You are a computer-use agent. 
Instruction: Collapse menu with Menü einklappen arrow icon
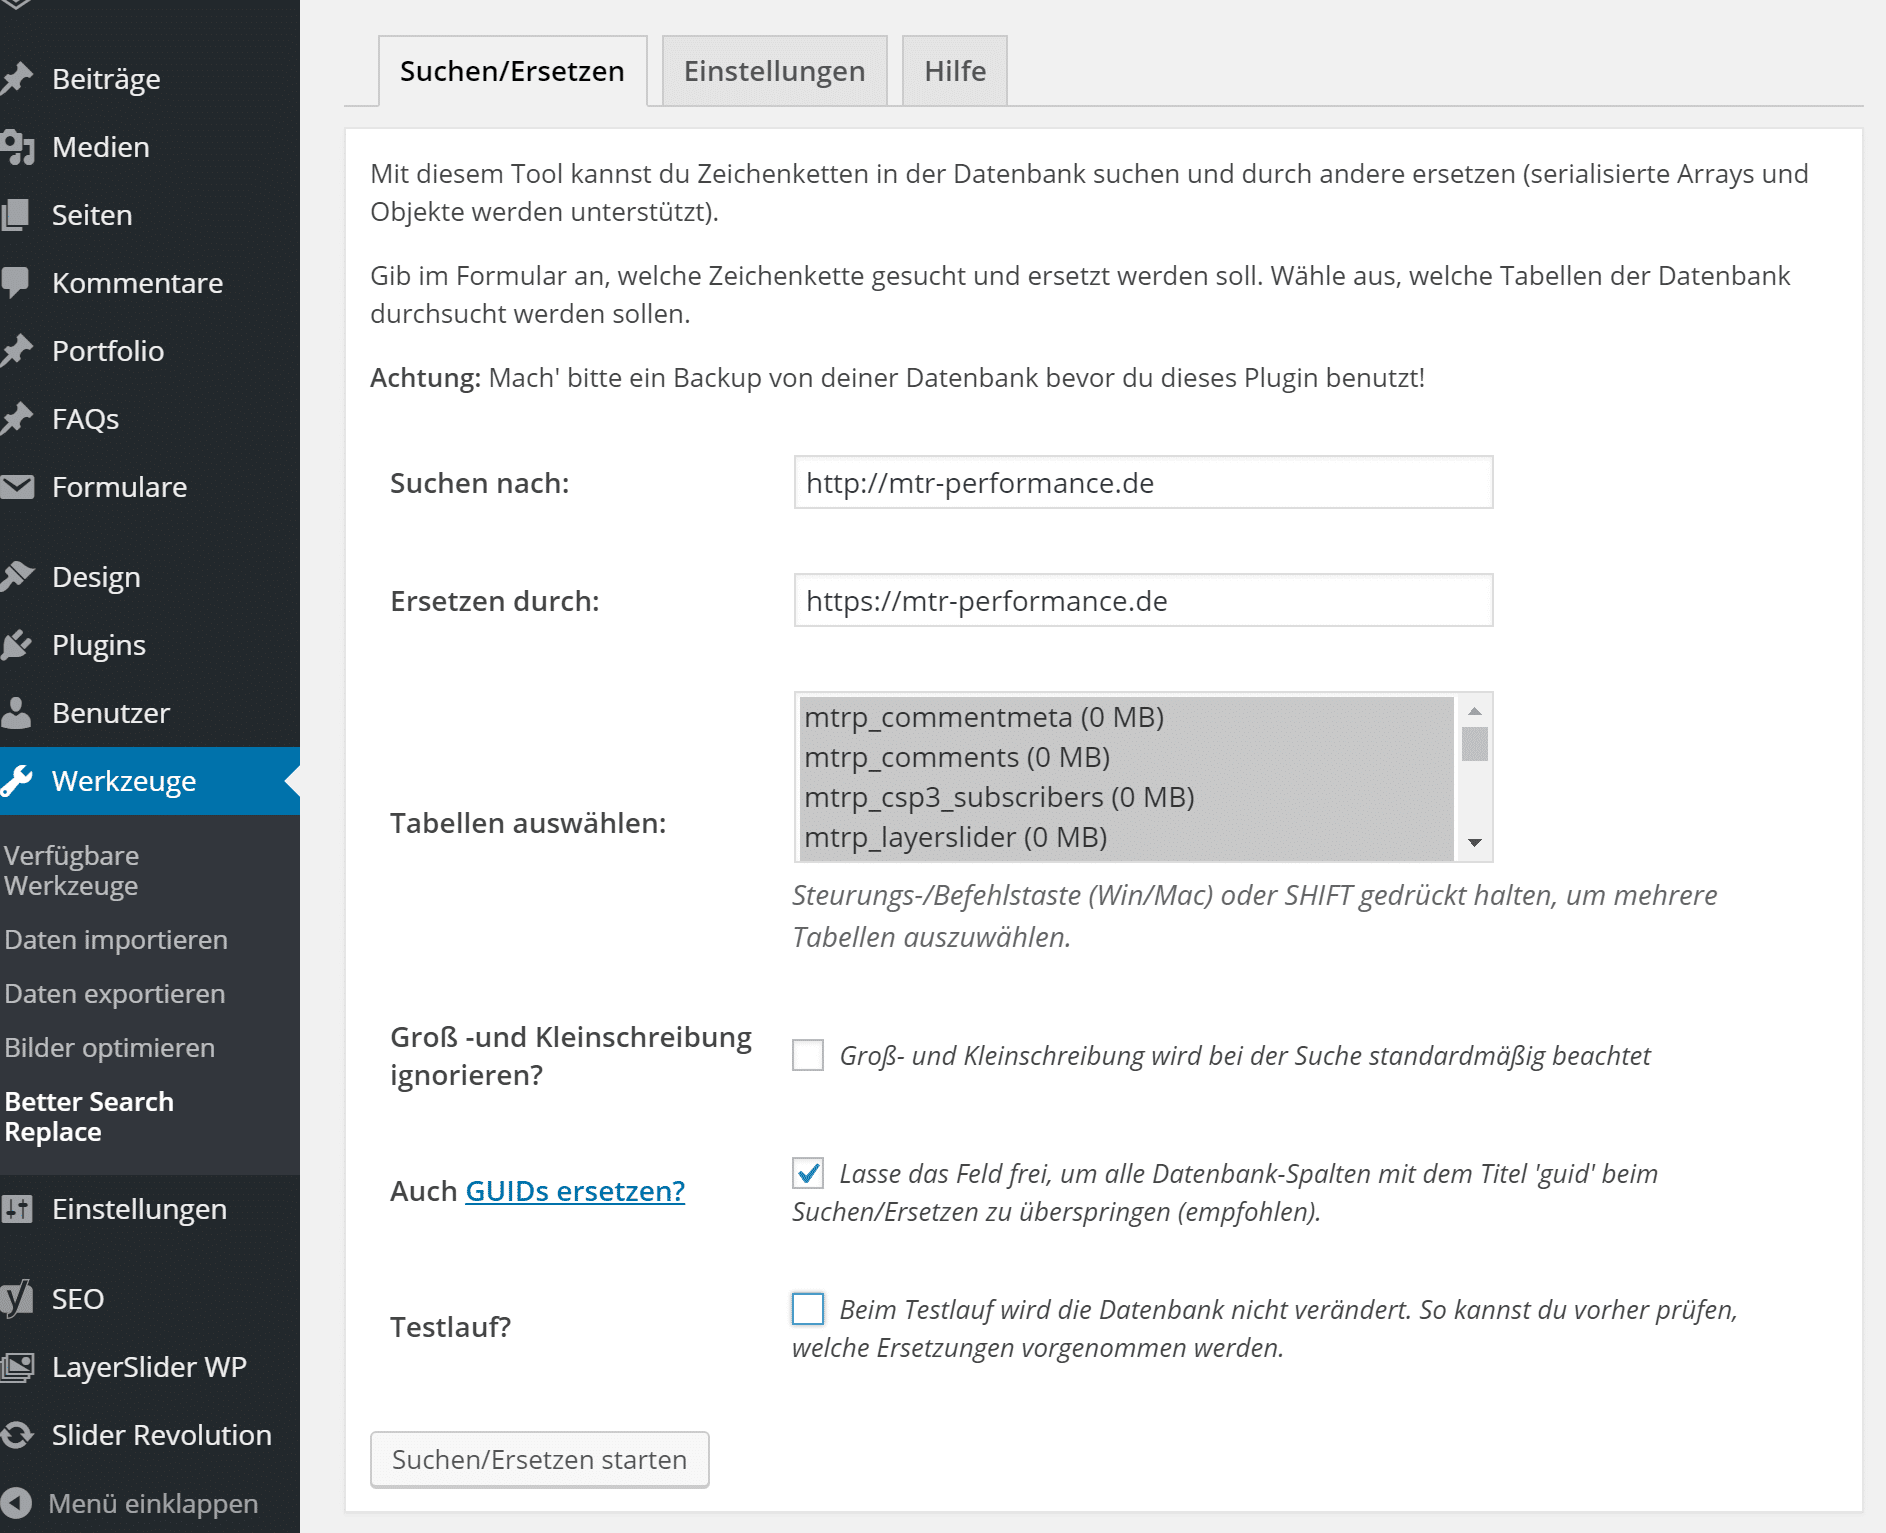17,1503
